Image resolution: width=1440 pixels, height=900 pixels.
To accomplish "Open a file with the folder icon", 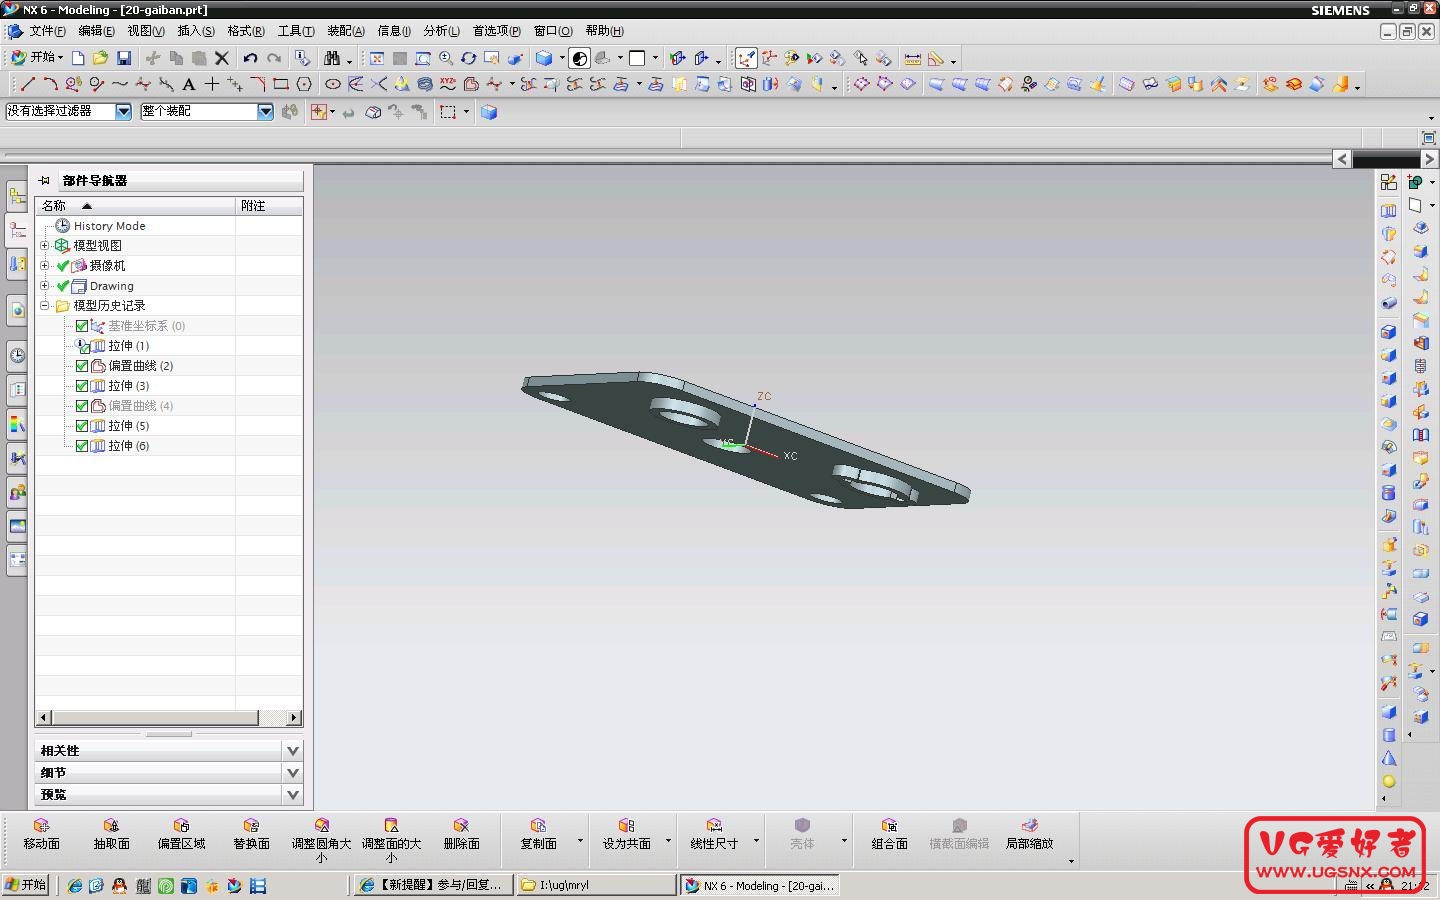I will [x=100, y=58].
